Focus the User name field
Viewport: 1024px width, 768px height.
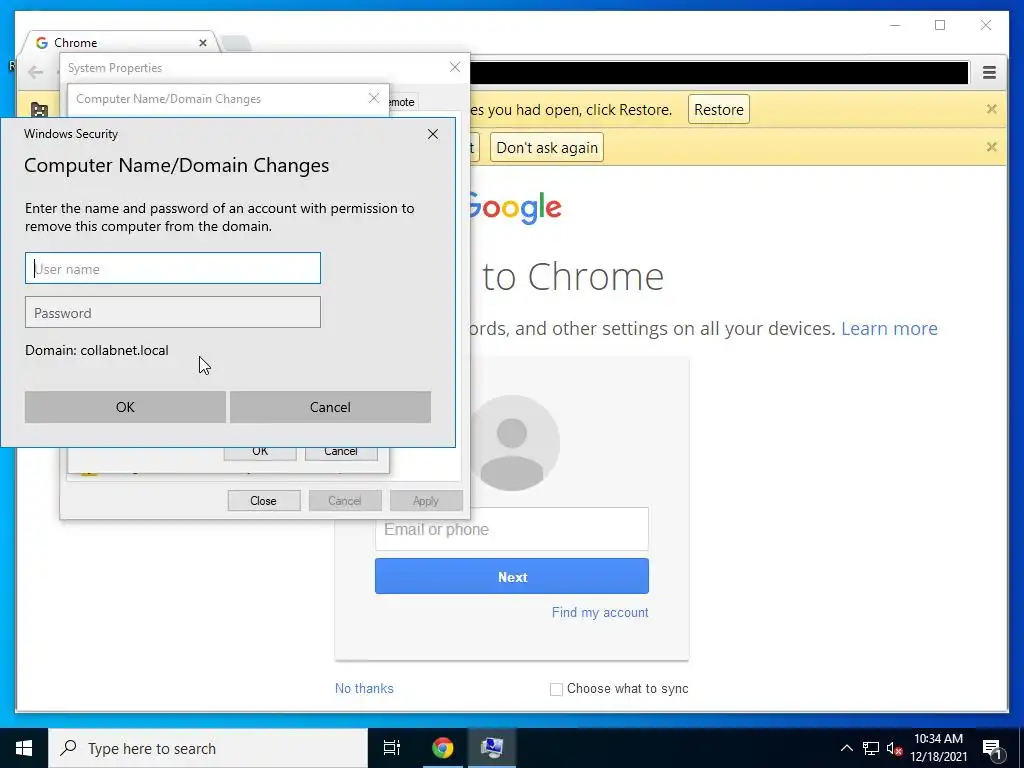click(x=173, y=268)
